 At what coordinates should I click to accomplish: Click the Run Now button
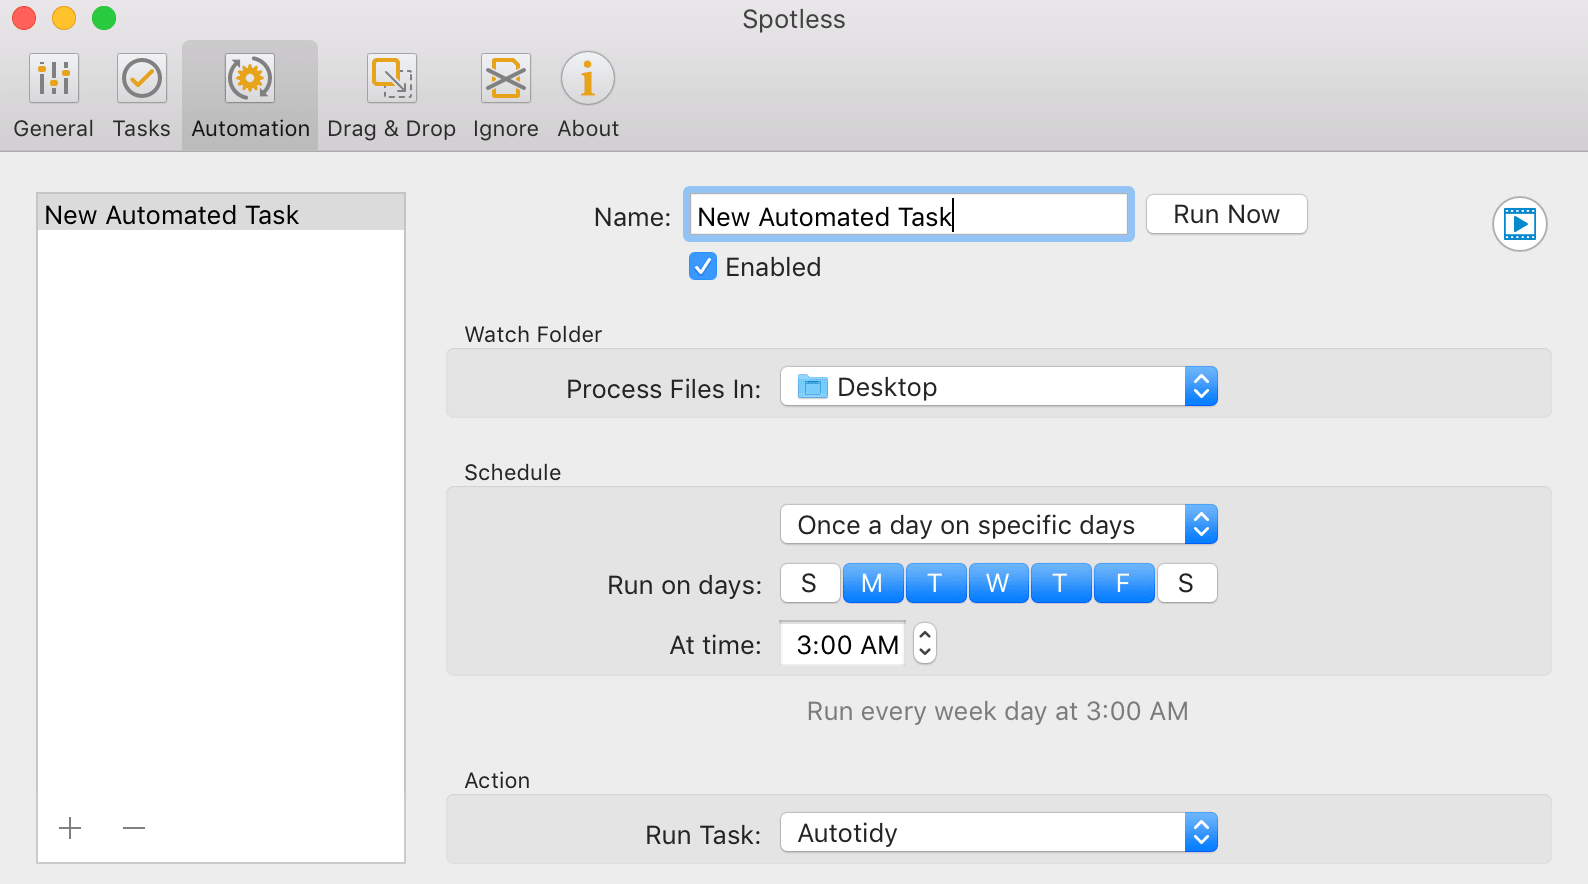tap(1226, 214)
